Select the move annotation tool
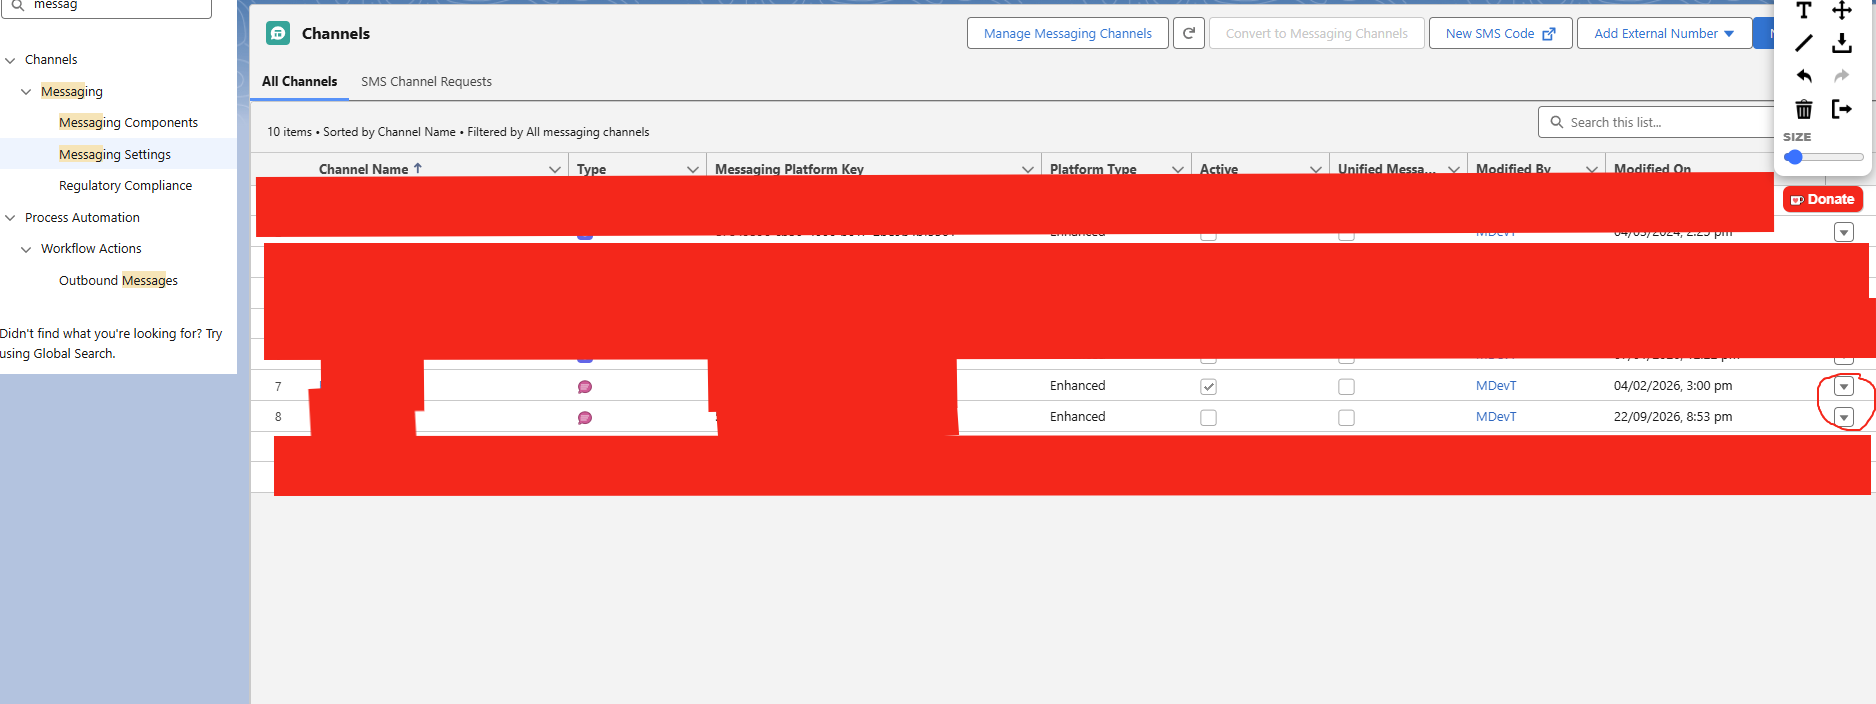 (x=1842, y=10)
